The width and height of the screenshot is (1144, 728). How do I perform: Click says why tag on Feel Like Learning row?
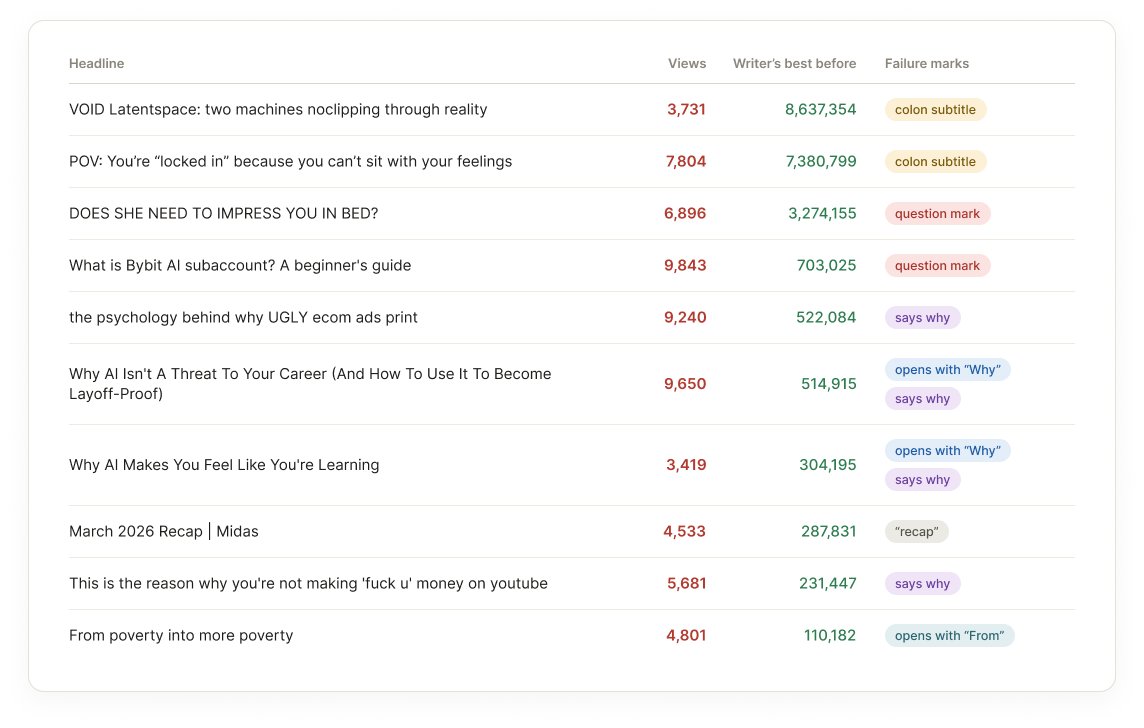click(922, 479)
